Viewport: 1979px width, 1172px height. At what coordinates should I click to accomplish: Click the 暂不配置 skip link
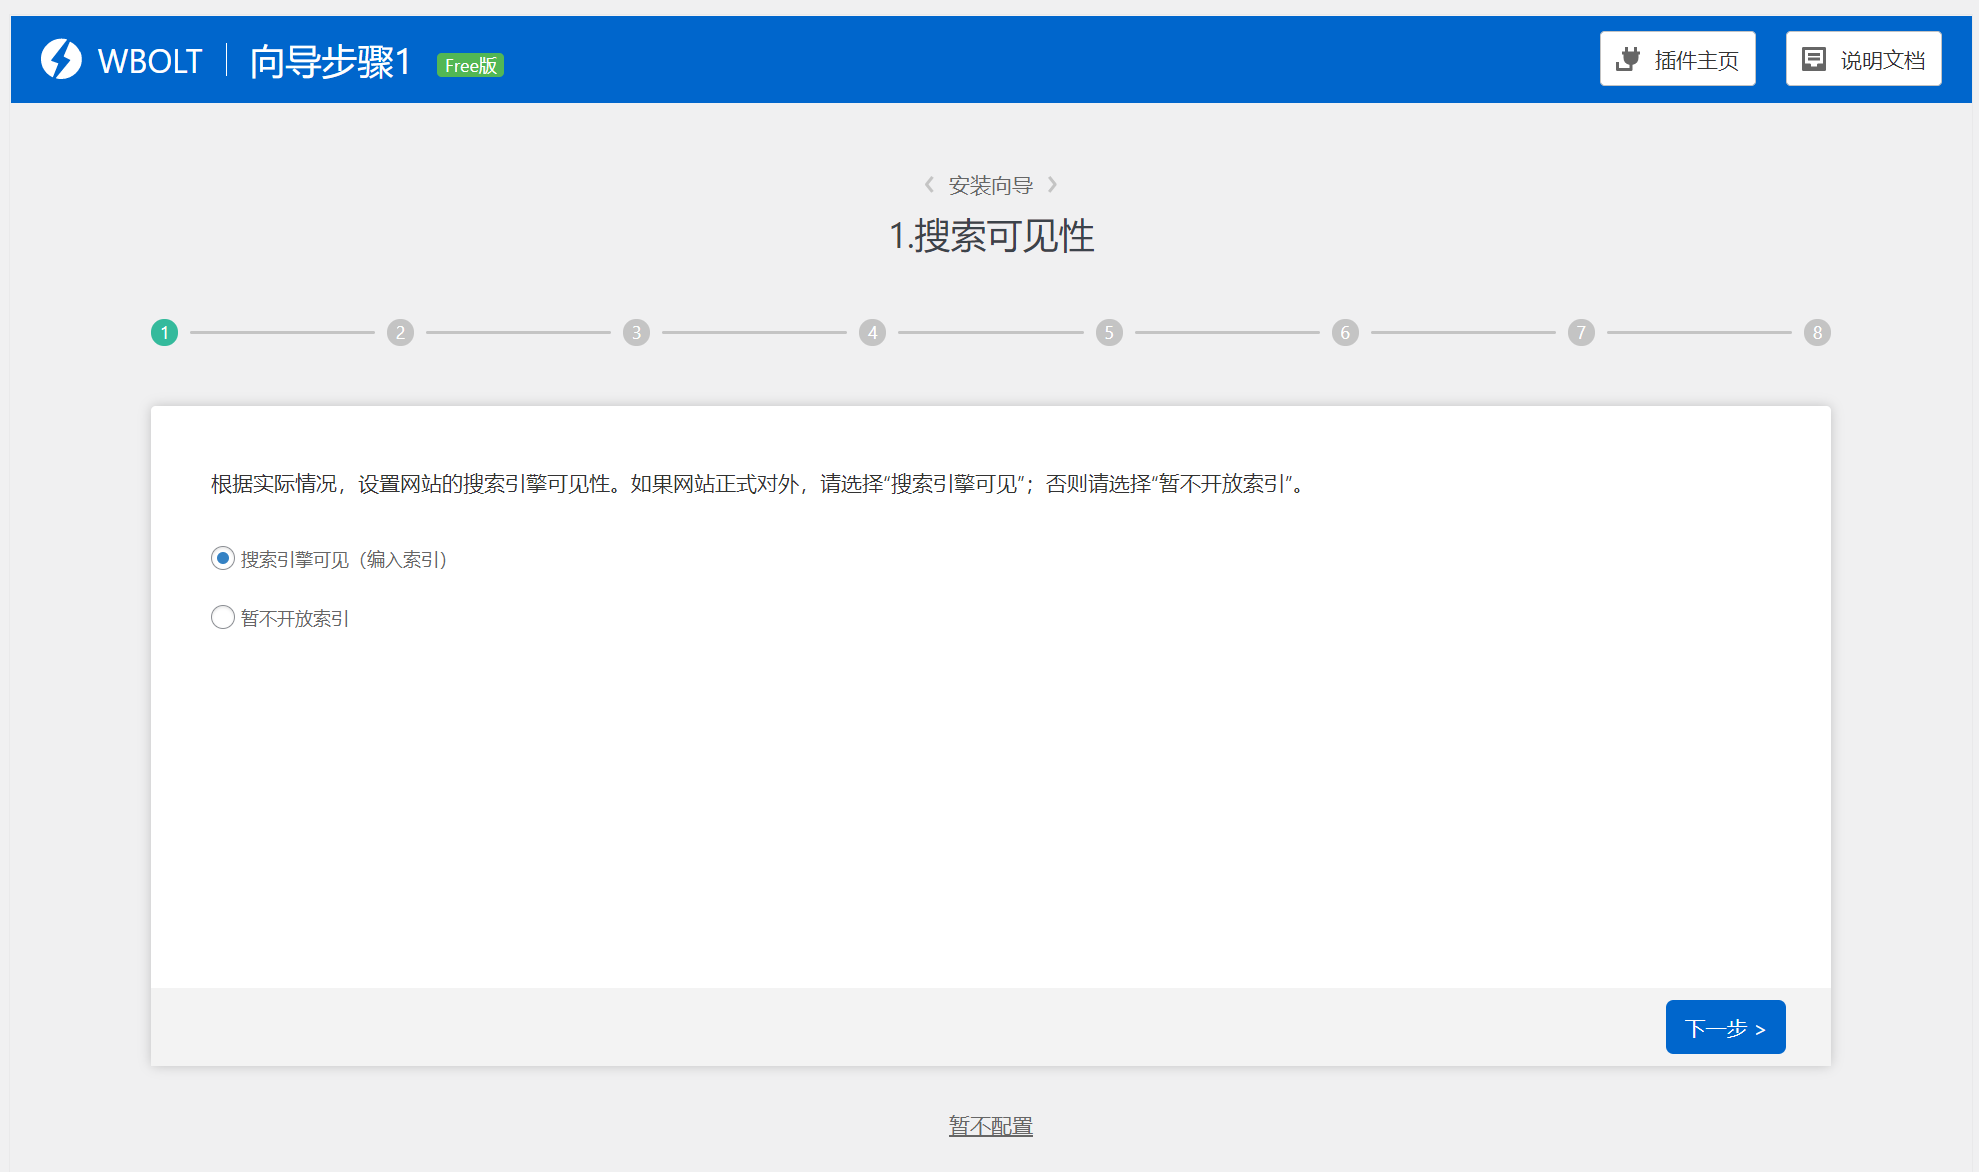point(990,1126)
